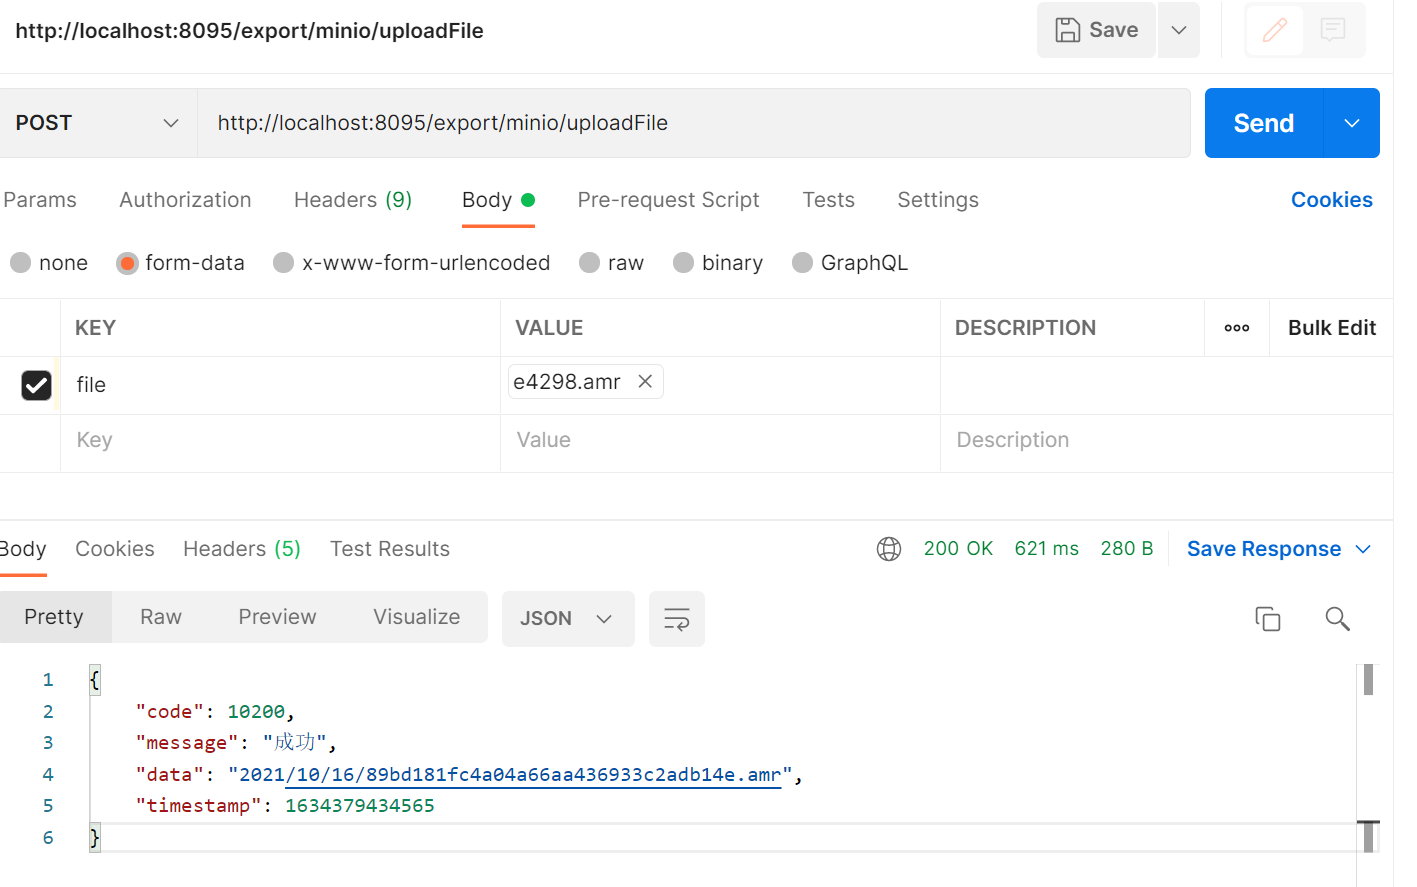Open the Test Results tab
This screenshot has height=887, width=1417.
coord(390,549)
